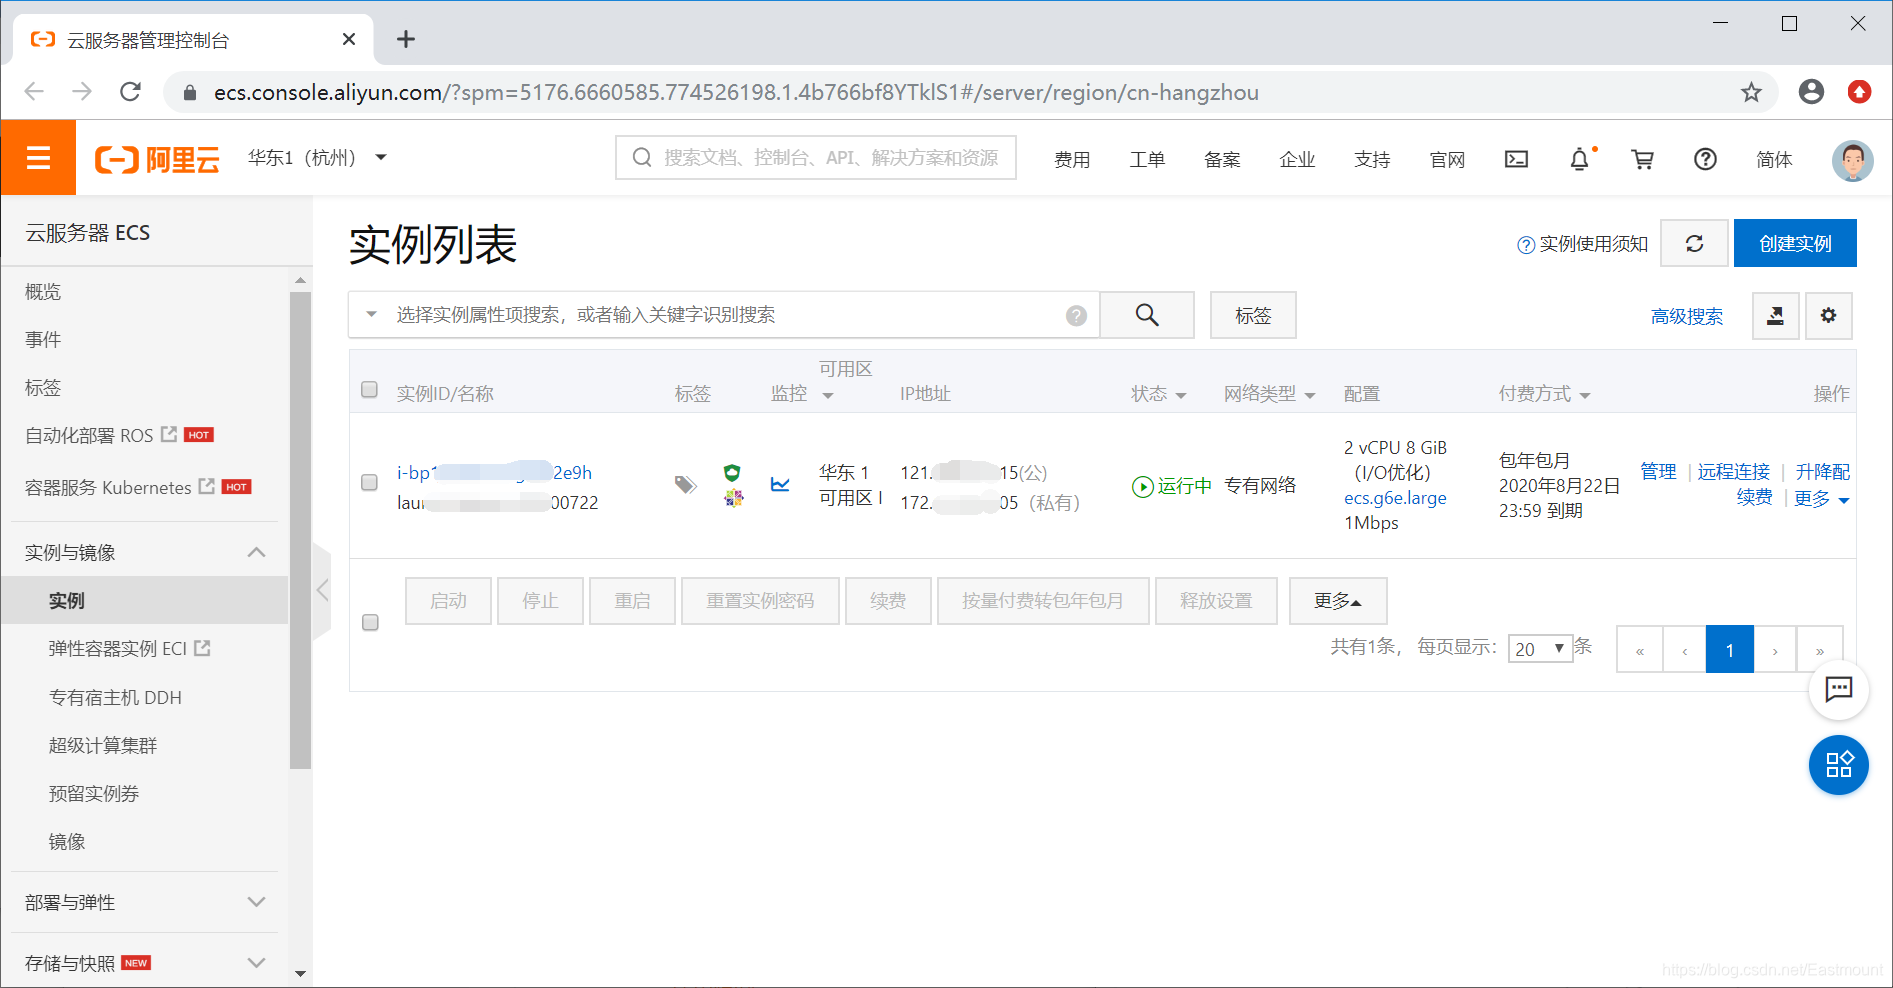This screenshot has width=1893, height=988.
Task: Check the i-bp instance row checkbox
Action: click(369, 482)
